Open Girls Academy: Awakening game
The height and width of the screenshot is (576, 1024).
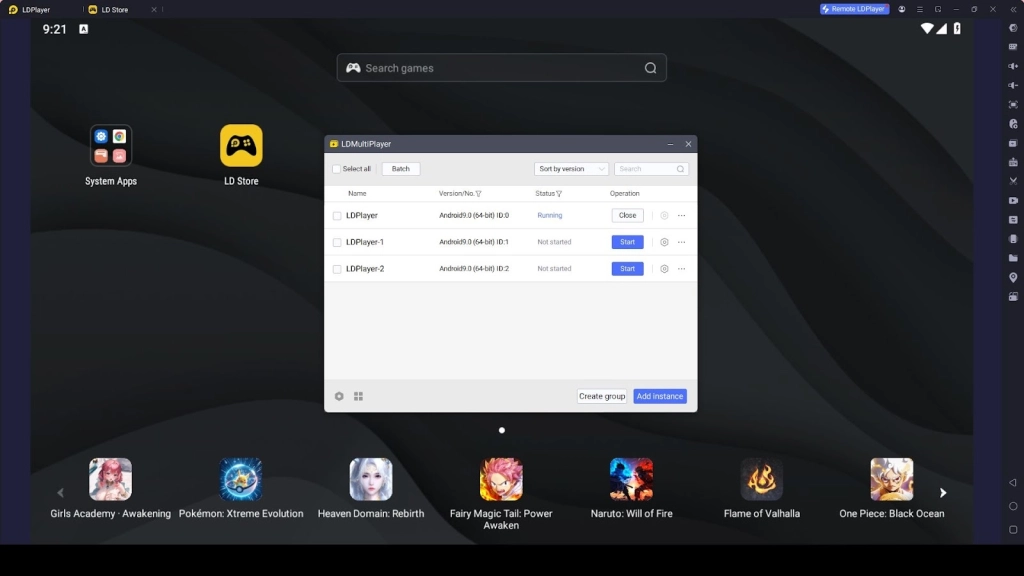(110, 488)
